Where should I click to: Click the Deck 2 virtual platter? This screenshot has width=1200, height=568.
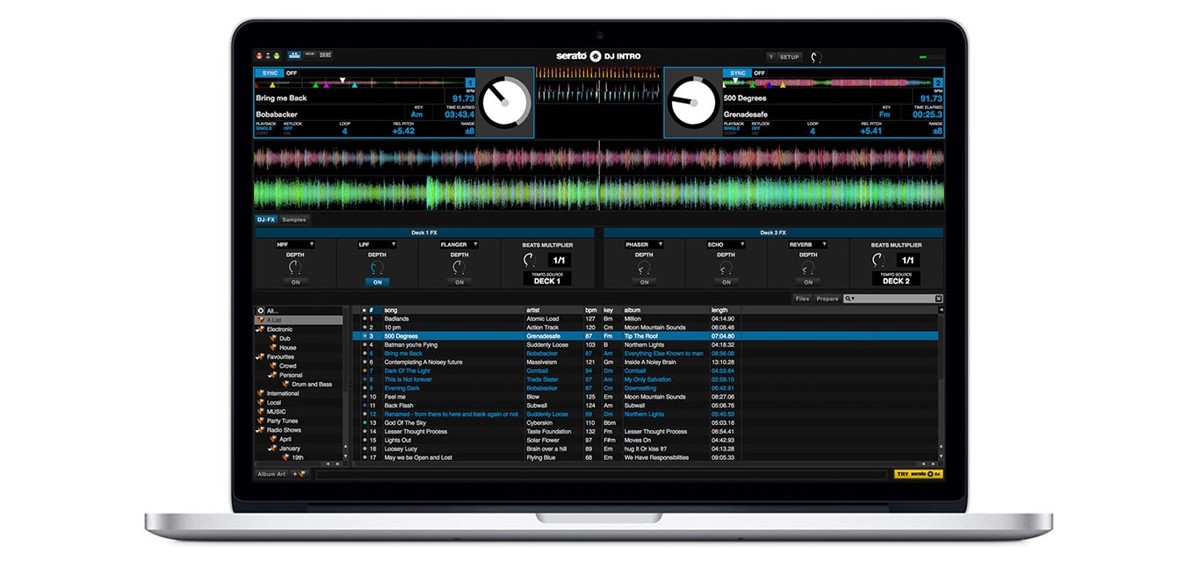(x=693, y=101)
